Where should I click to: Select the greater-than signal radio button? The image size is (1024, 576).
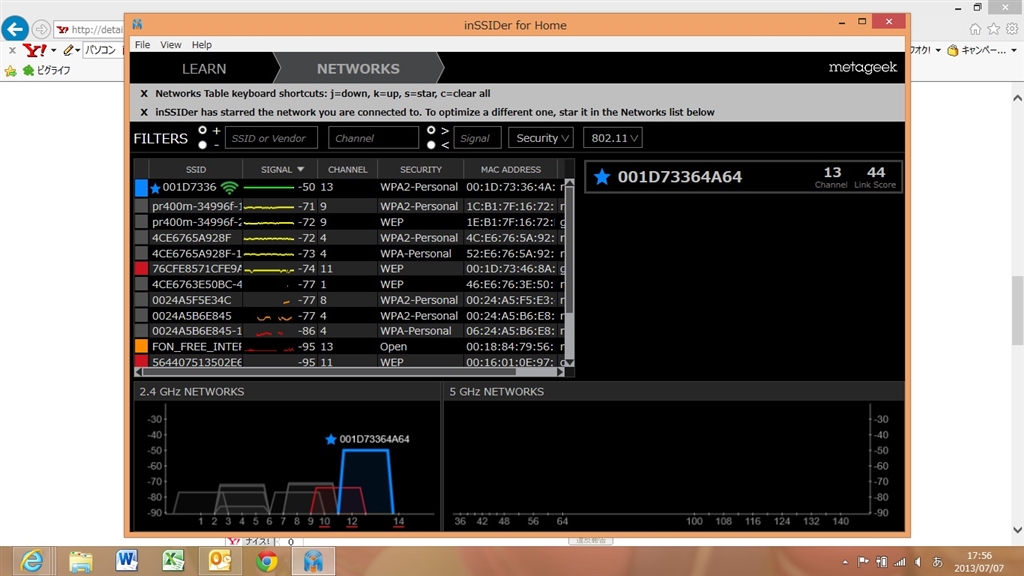pos(431,131)
